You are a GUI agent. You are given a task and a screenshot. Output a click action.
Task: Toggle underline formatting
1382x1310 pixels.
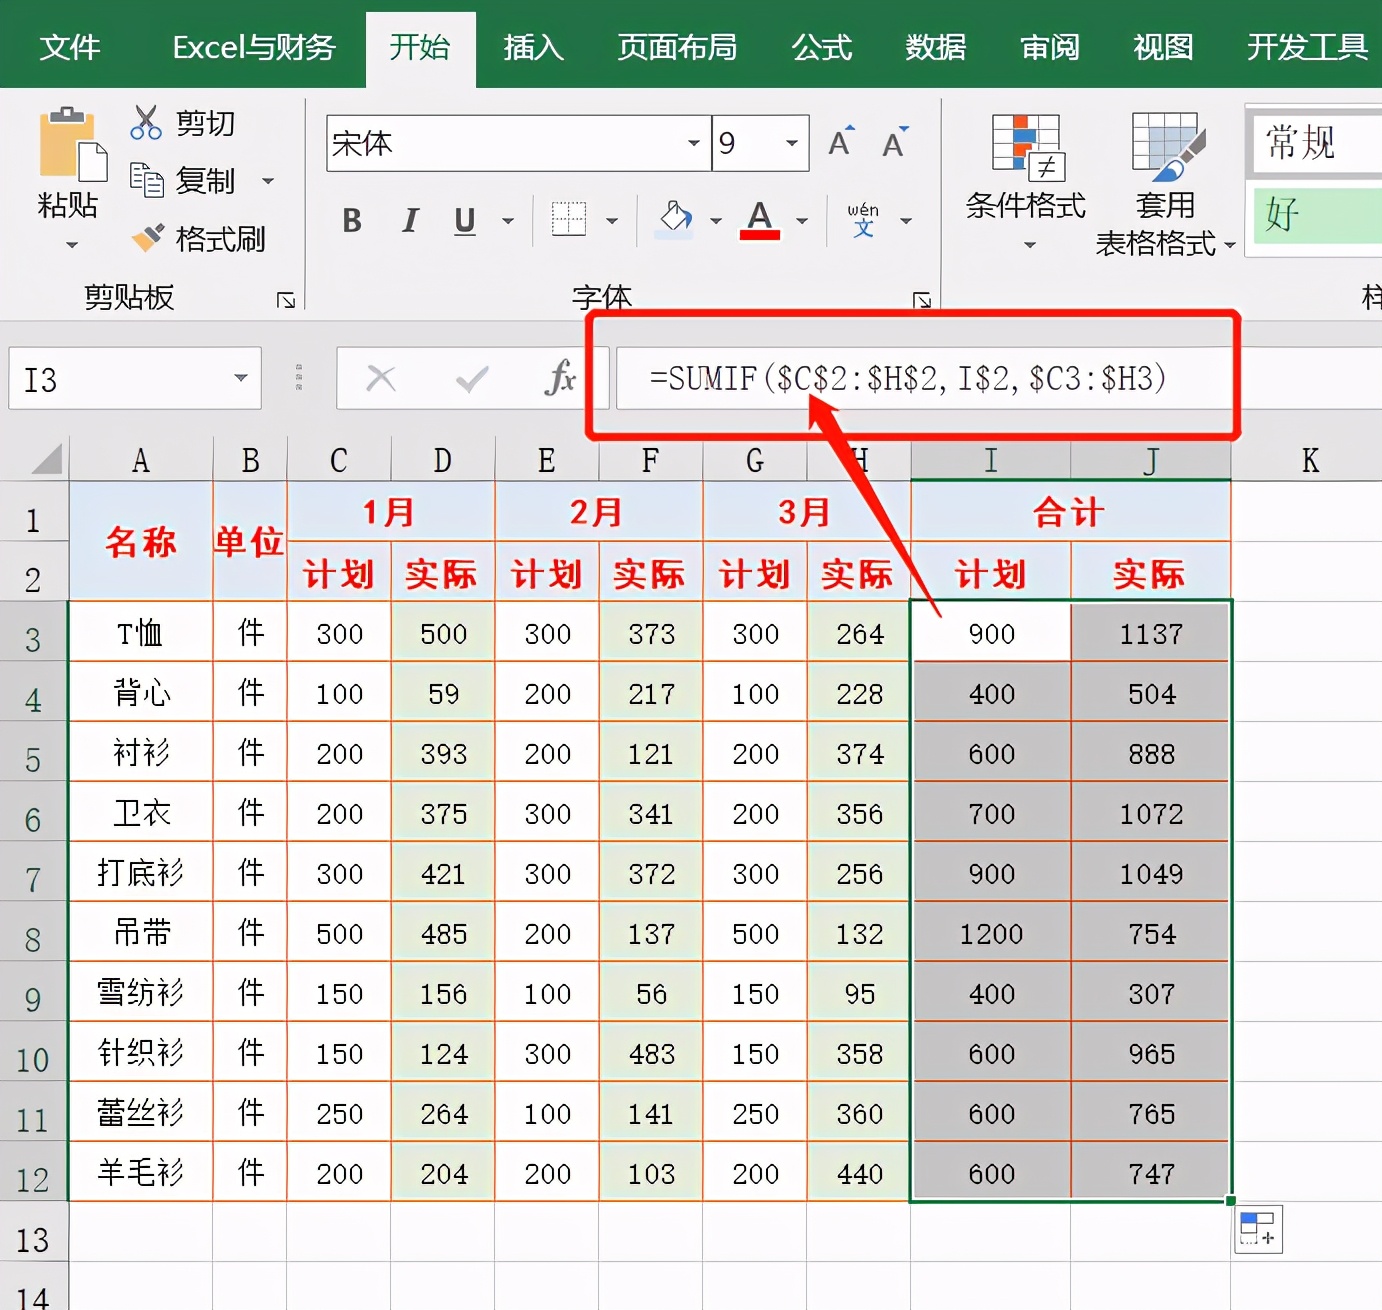[x=463, y=220]
